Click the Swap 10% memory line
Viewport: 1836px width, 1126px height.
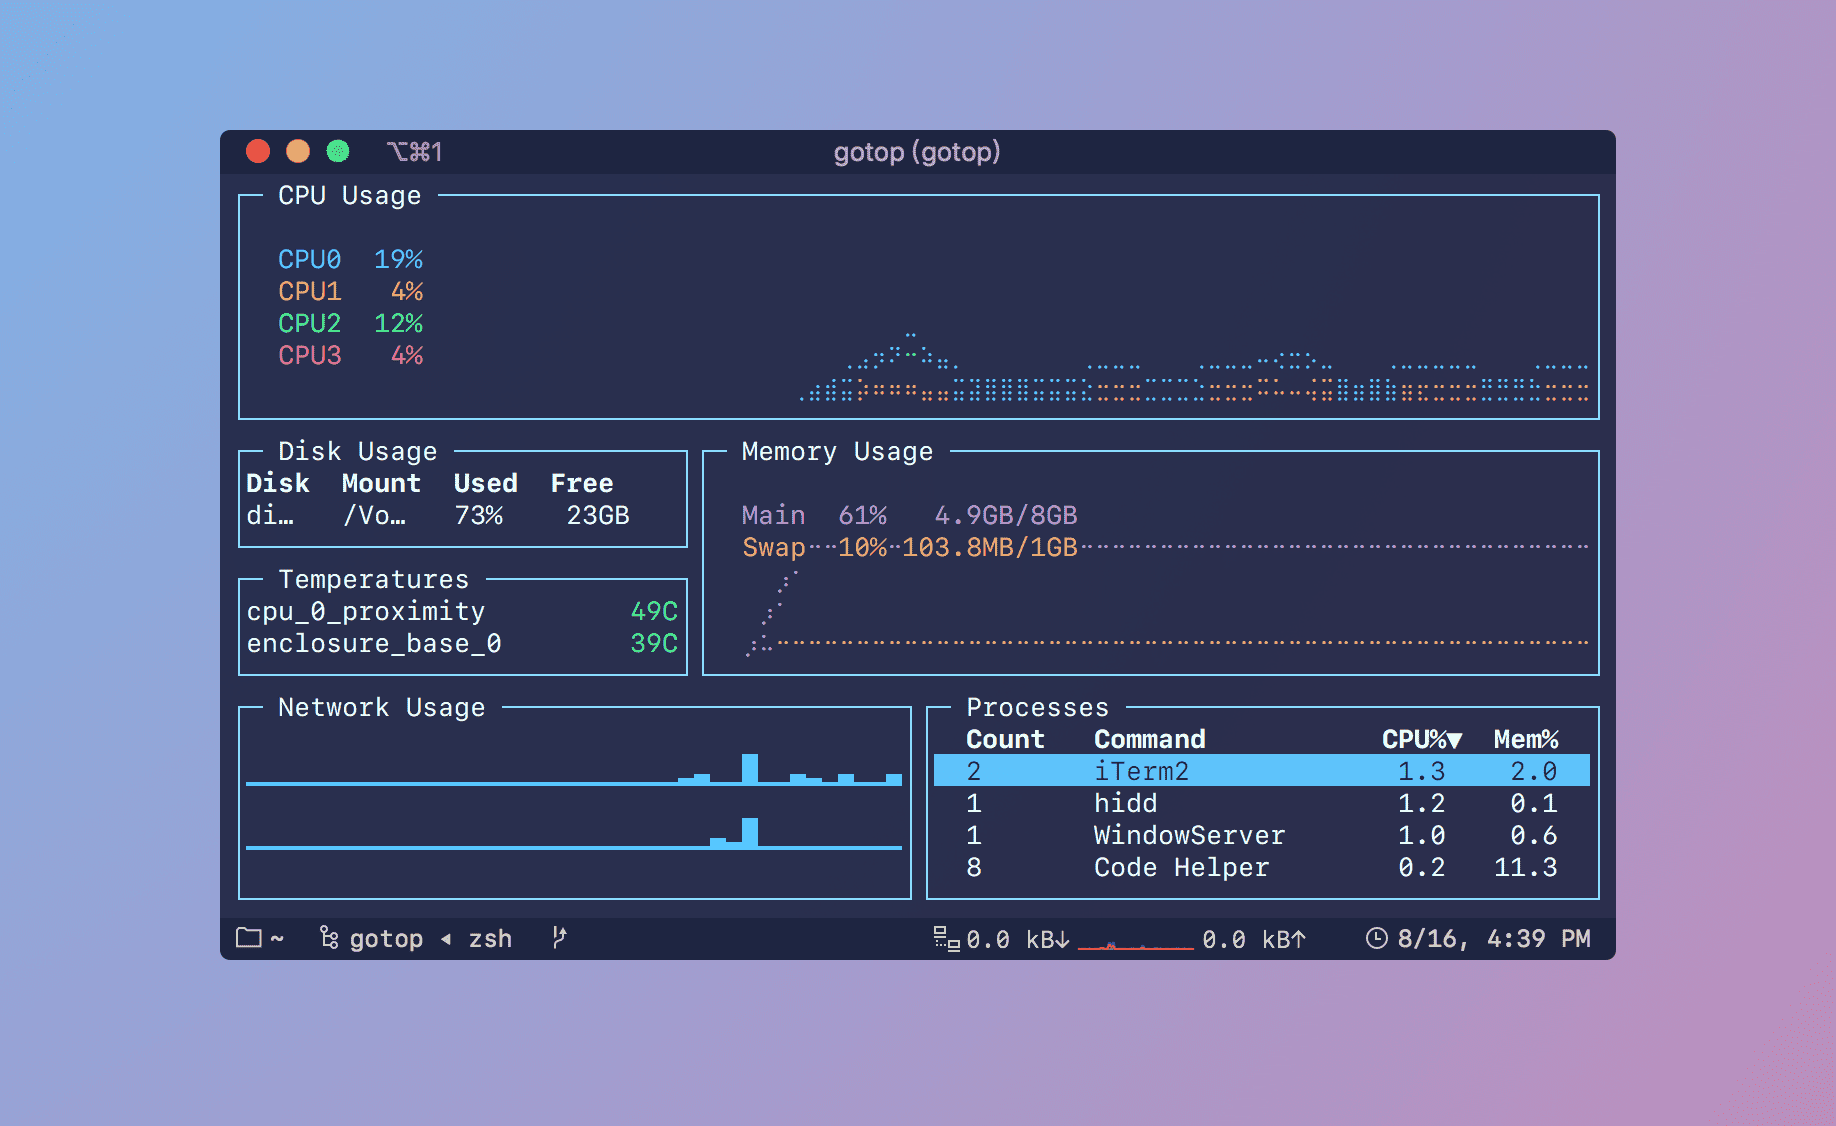[909, 547]
